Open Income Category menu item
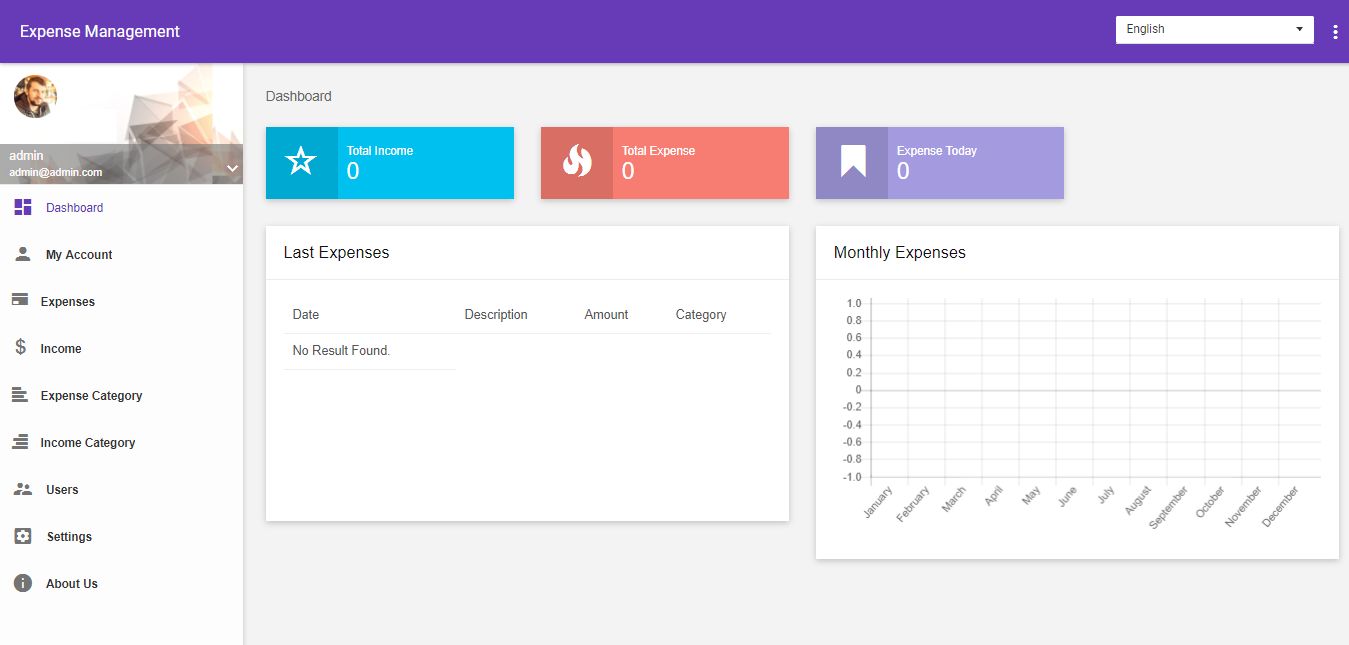 tap(121, 443)
